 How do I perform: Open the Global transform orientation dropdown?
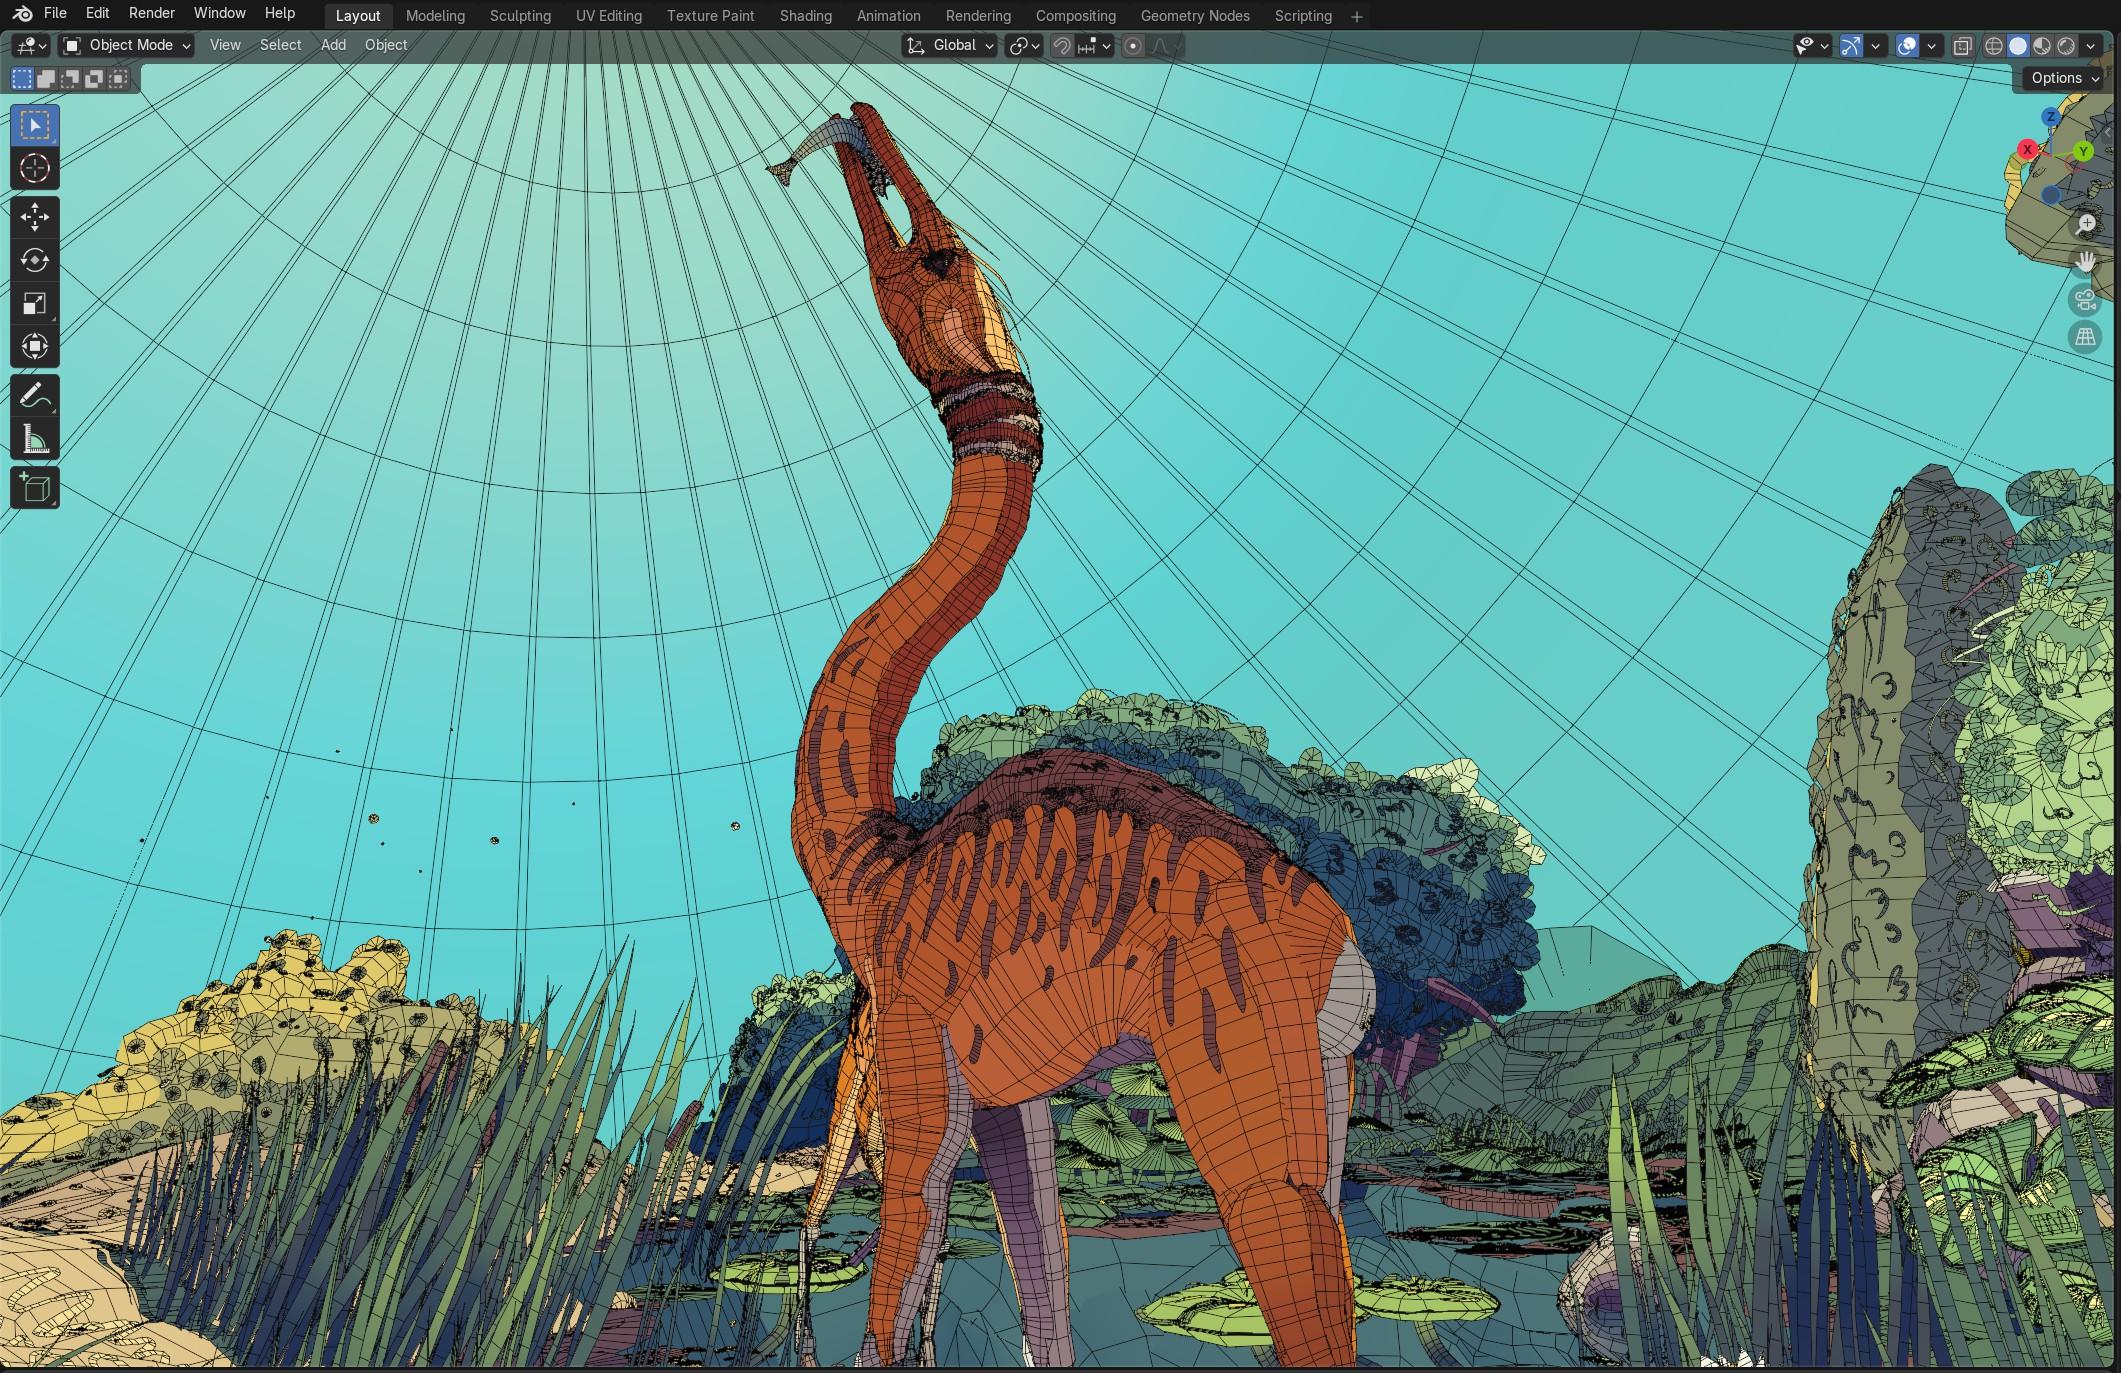951,46
